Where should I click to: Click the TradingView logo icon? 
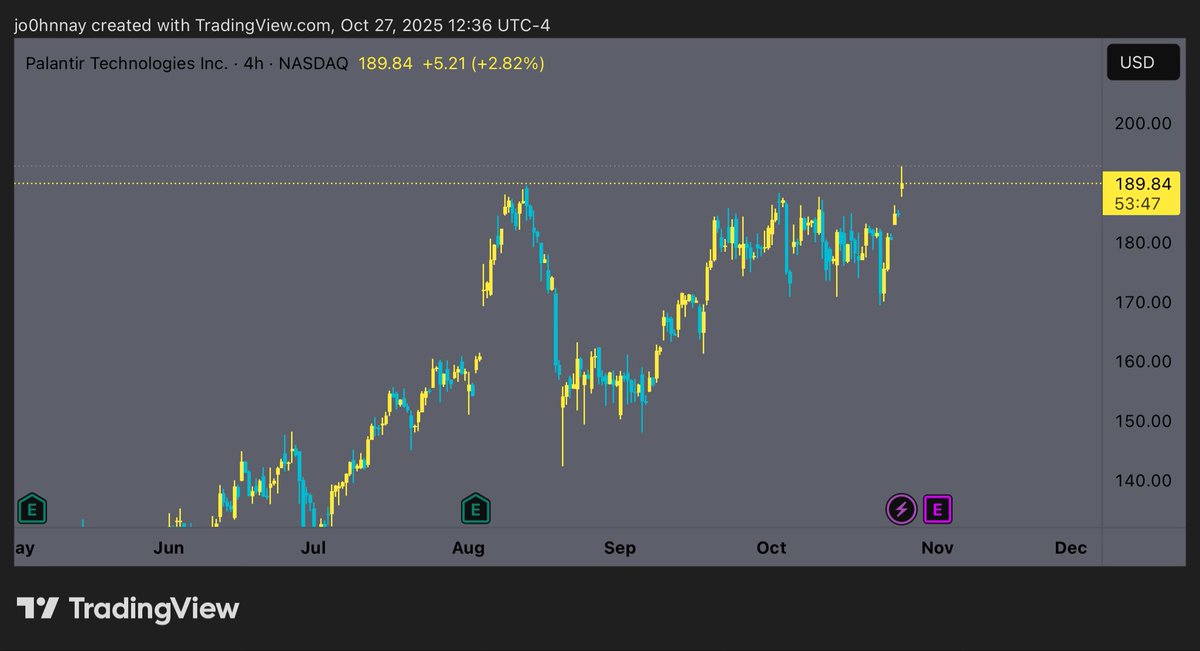point(38,608)
